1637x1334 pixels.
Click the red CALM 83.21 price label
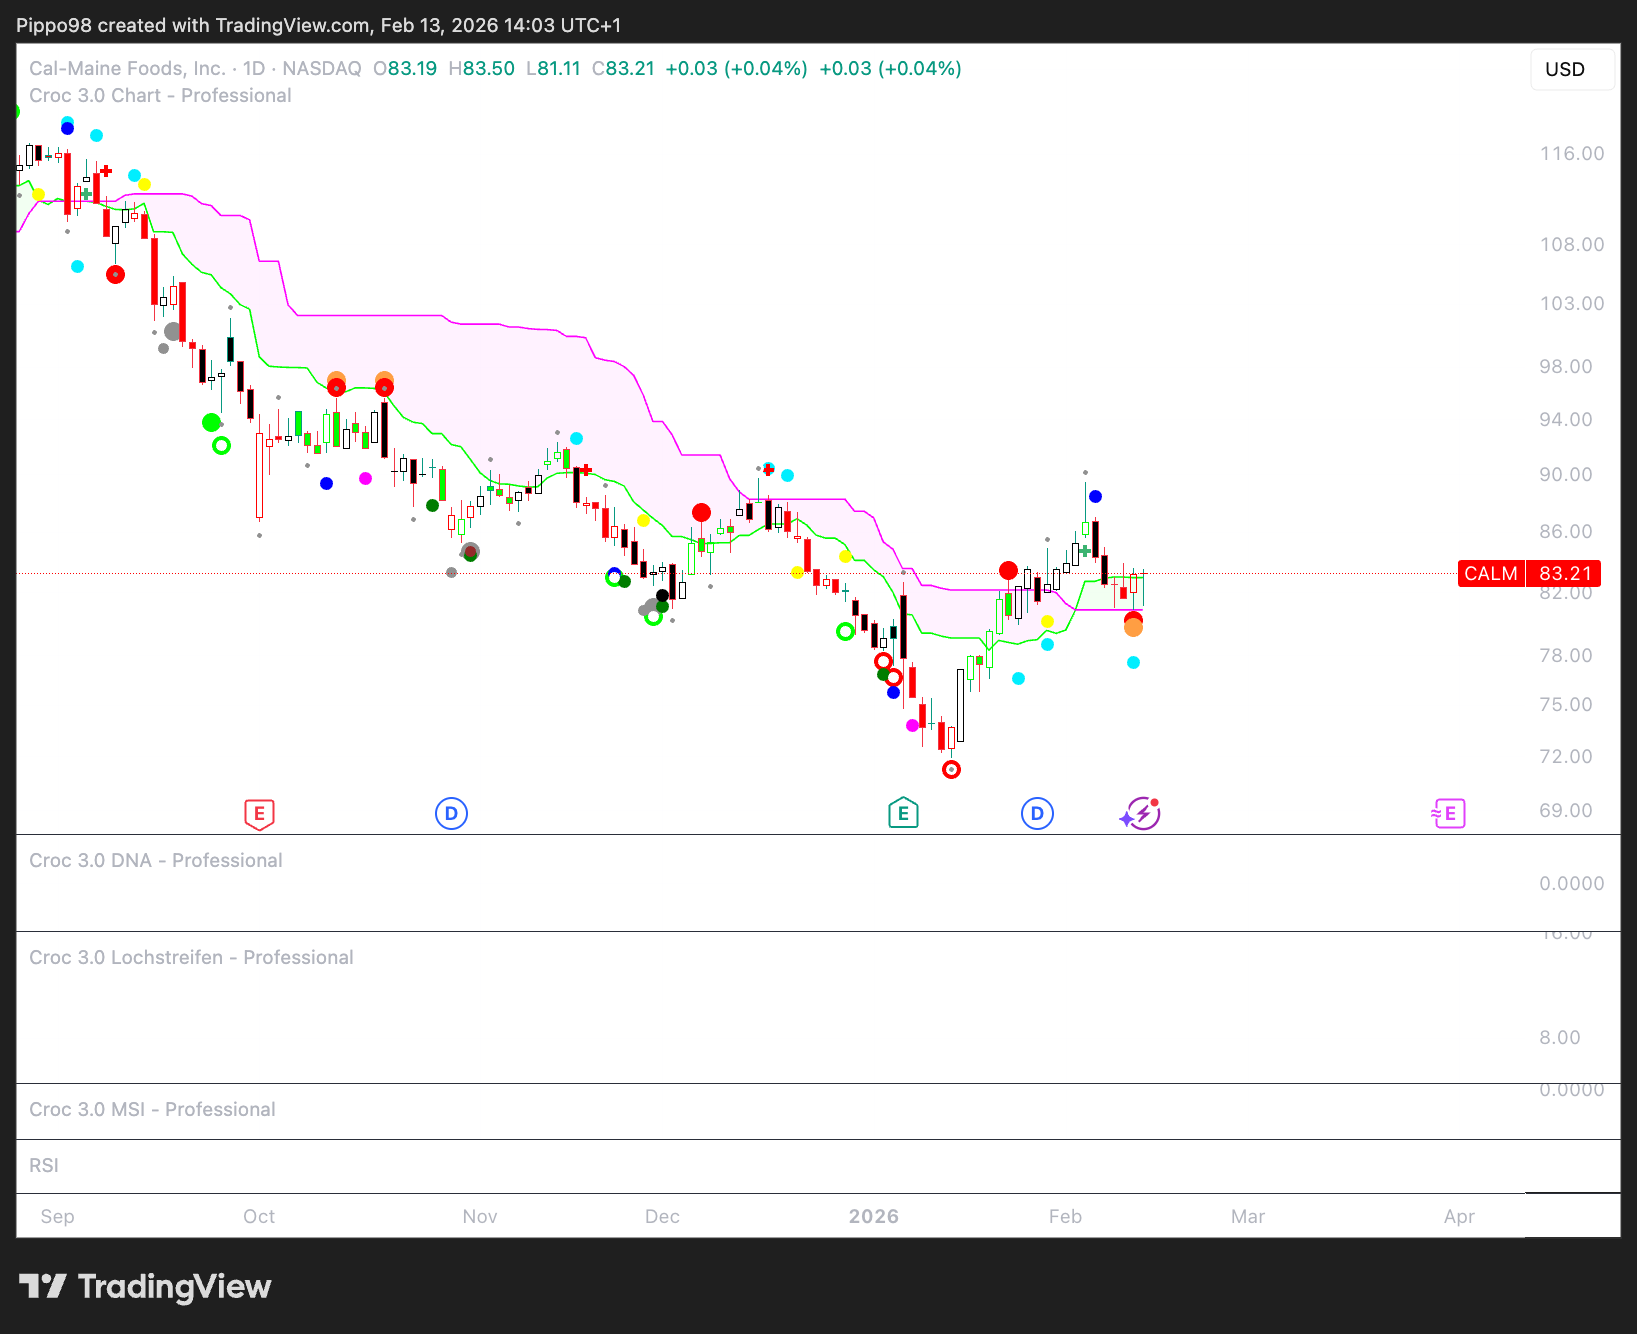[1528, 573]
